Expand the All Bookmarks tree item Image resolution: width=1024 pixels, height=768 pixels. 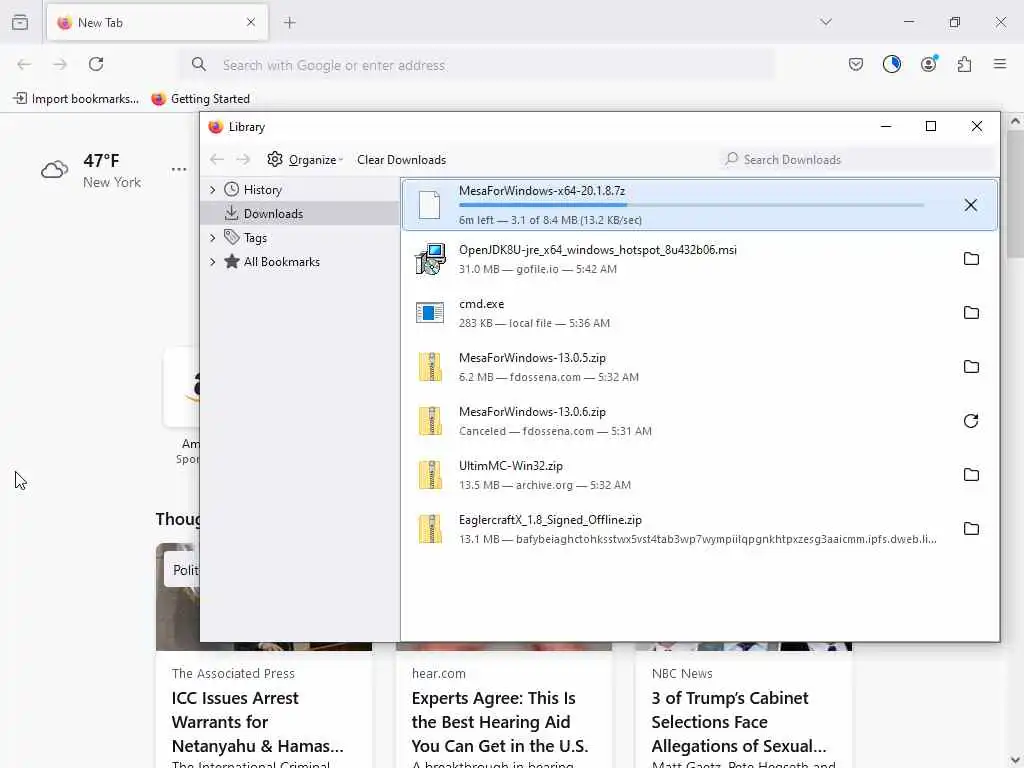tap(212, 262)
